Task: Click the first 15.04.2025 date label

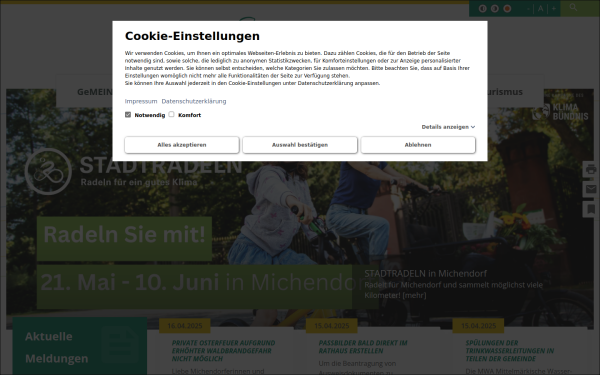Action: [x=331, y=326]
